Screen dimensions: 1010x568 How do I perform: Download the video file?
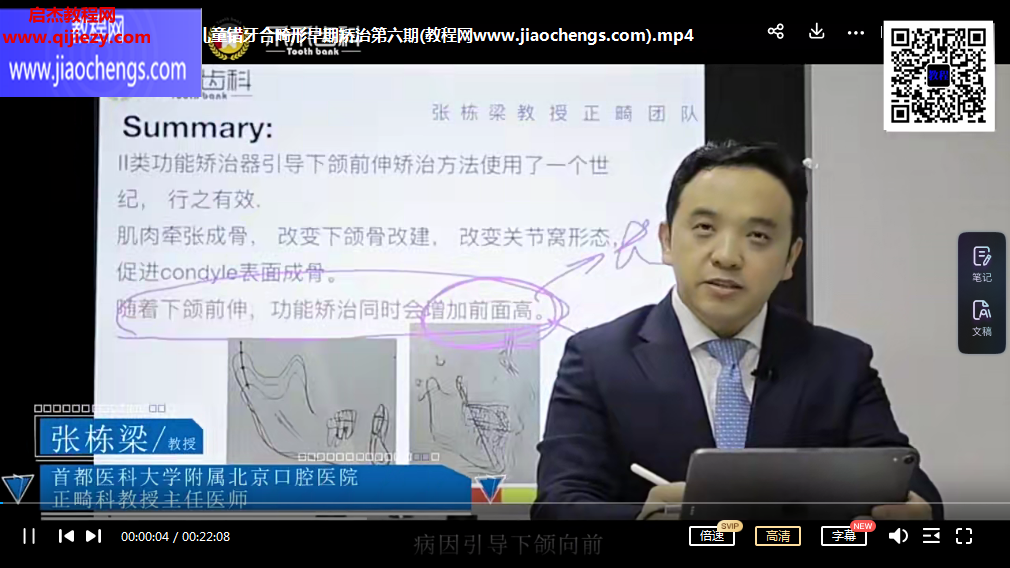click(816, 32)
